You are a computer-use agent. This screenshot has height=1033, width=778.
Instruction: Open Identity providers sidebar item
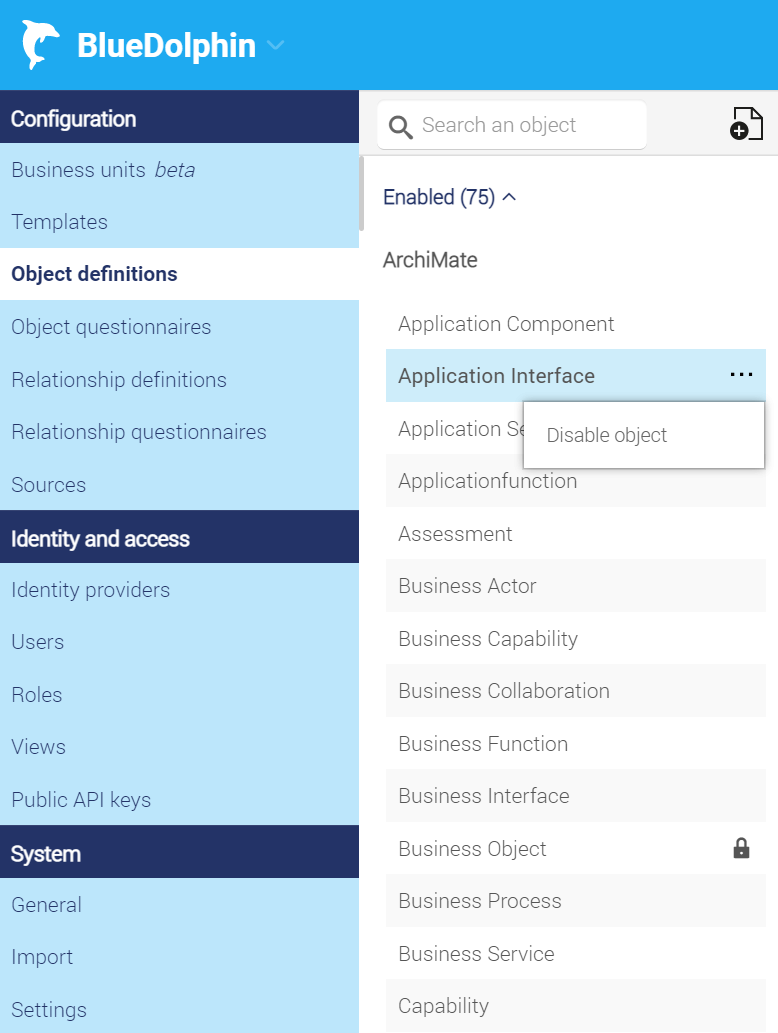coord(179,590)
